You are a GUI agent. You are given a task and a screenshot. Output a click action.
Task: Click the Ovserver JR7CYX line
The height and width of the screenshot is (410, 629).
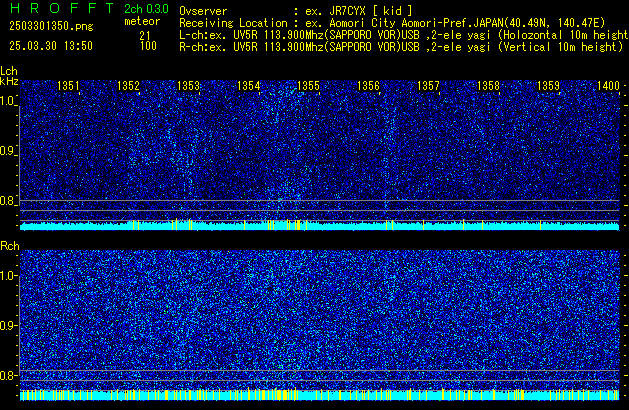(x=296, y=11)
